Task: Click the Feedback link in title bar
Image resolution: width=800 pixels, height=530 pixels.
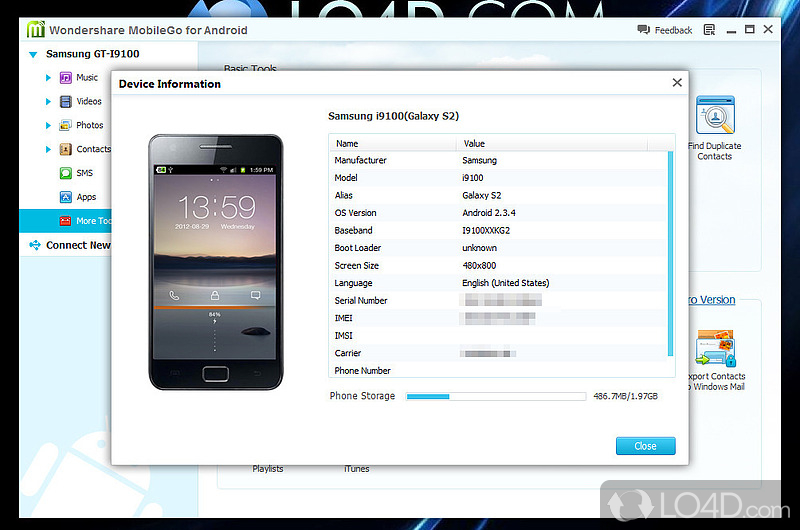Action: pos(673,30)
